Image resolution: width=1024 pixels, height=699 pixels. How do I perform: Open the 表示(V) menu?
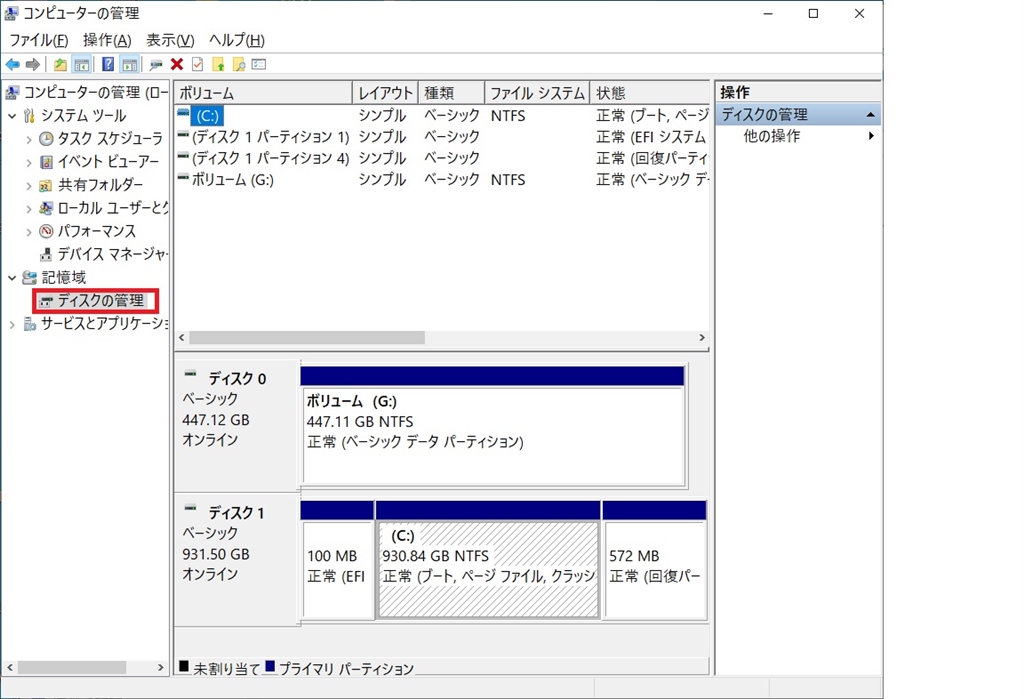click(170, 41)
